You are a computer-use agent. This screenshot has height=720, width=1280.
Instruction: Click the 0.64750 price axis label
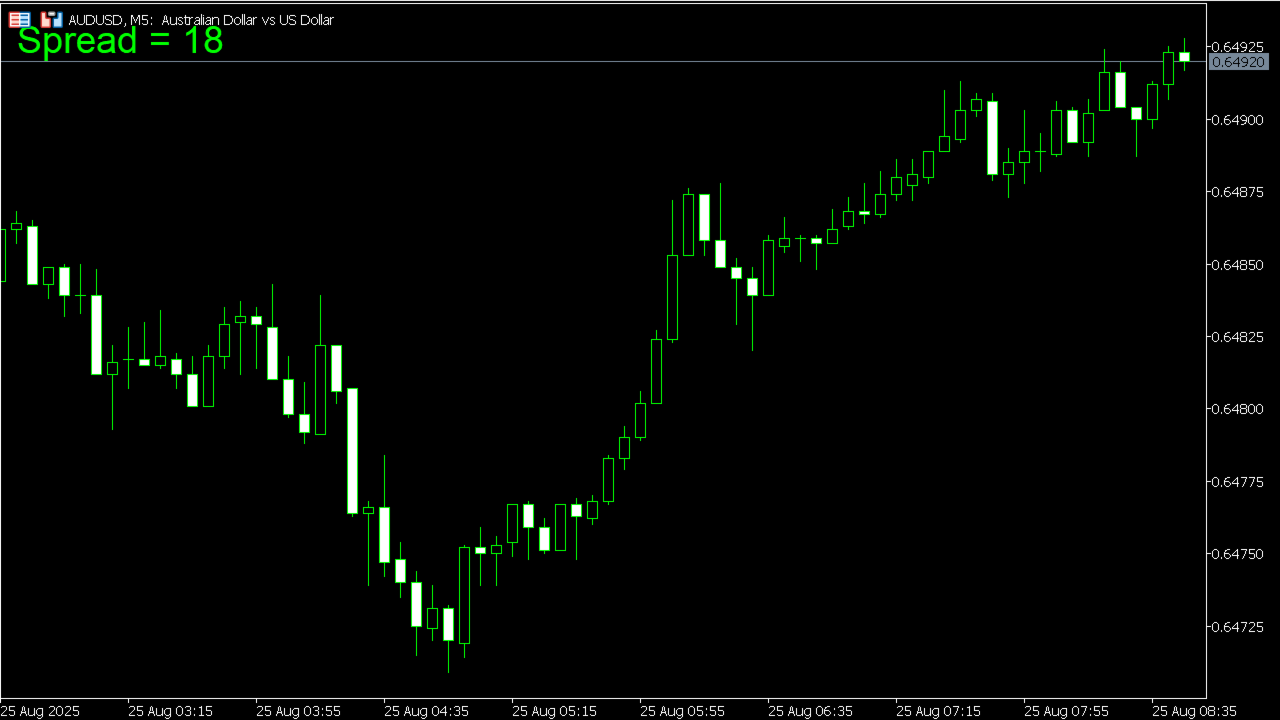point(1238,554)
